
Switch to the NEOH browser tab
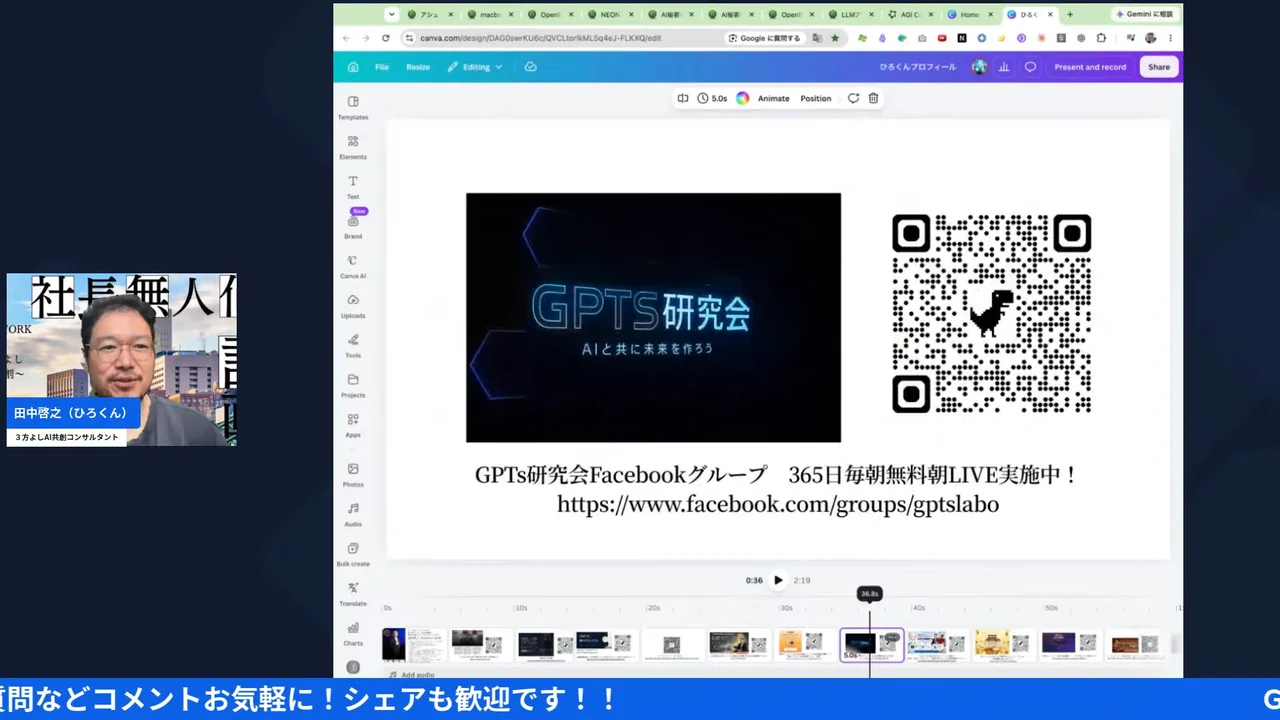(x=612, y=15)
